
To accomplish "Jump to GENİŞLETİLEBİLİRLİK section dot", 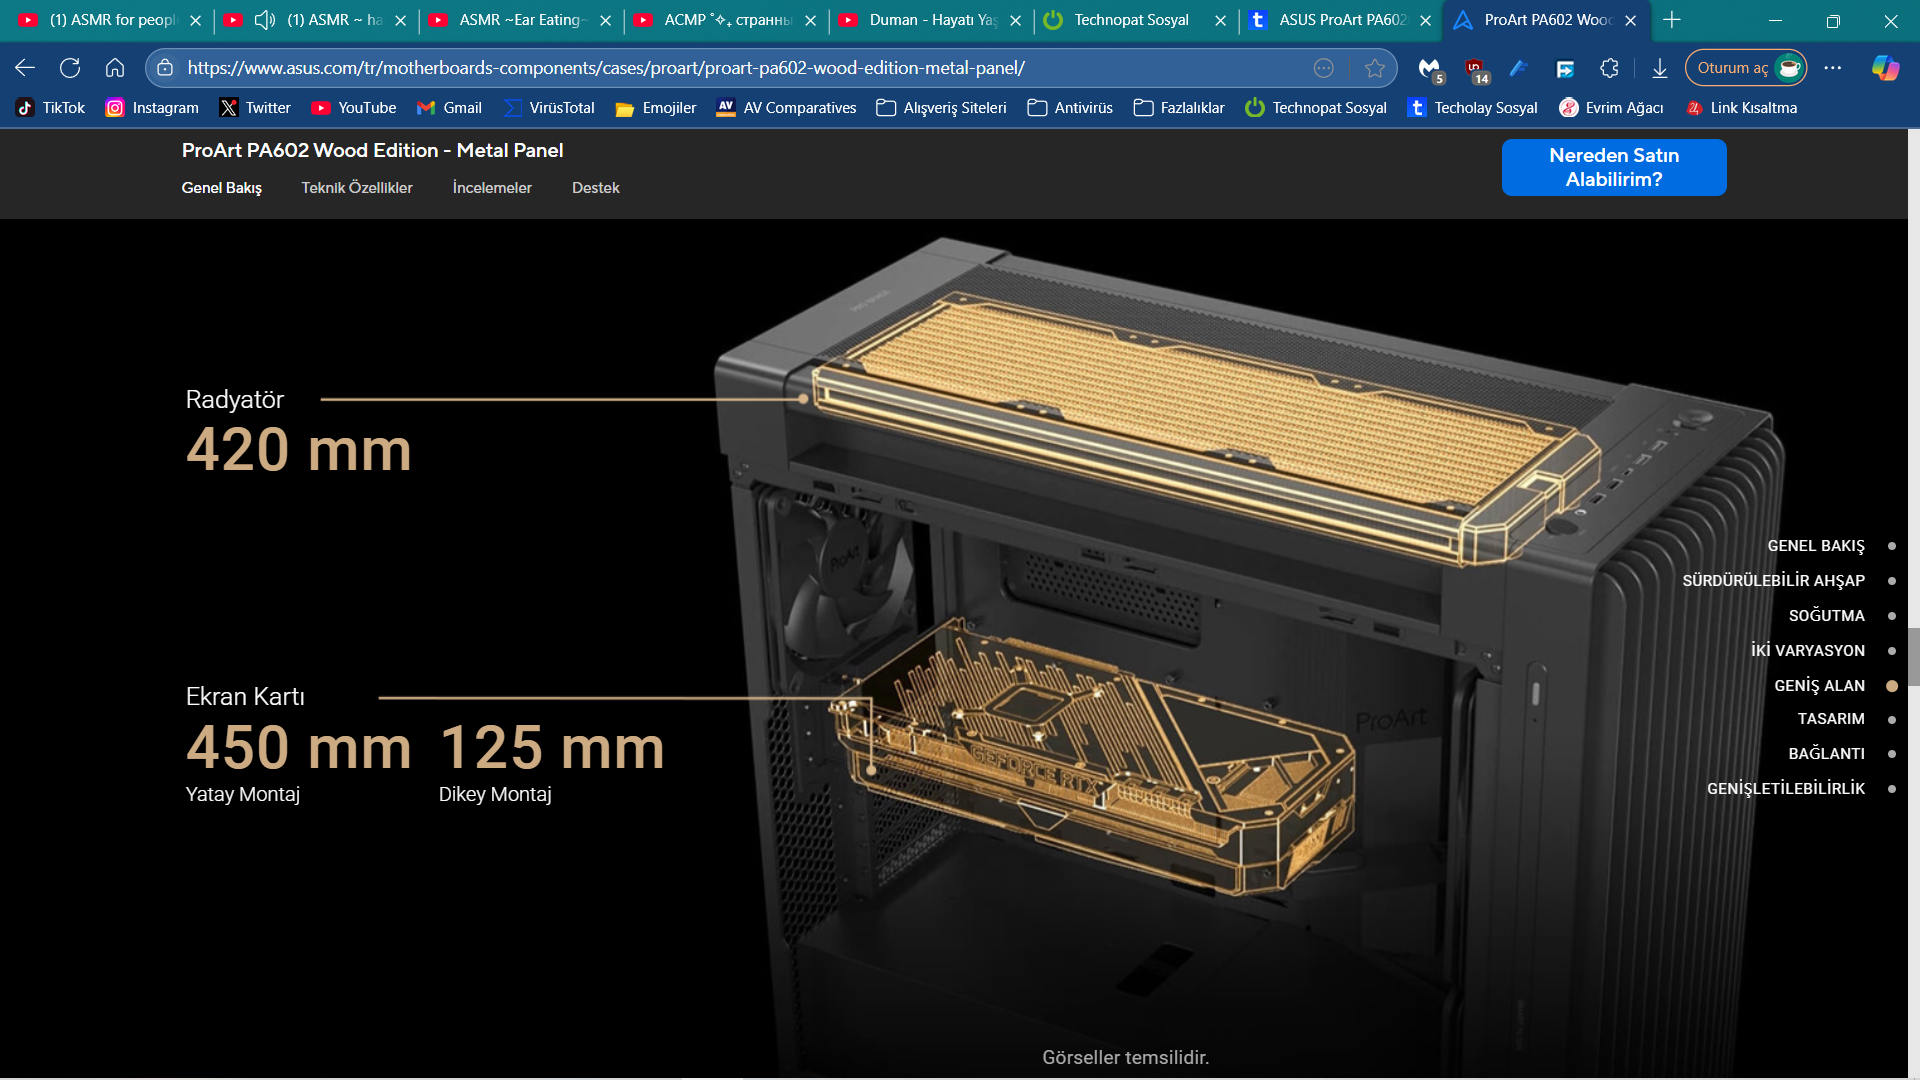I will coord(1892,789).
